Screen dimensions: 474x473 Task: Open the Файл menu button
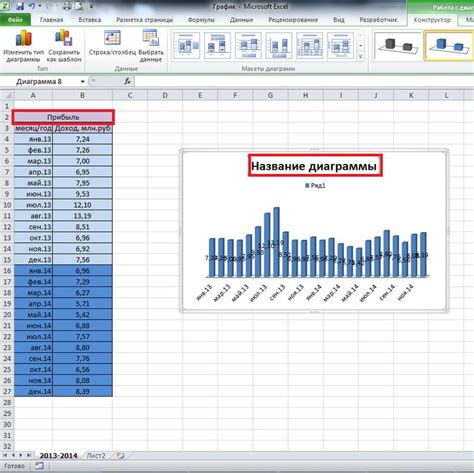[x=15, y=20]
